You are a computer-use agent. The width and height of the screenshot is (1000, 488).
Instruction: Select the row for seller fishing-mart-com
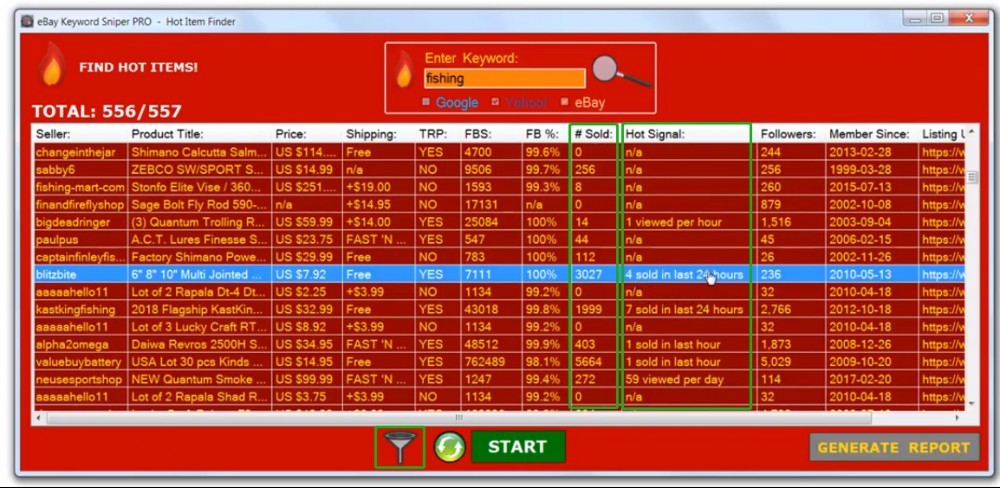pyautogui.click(x=499, y=188)
